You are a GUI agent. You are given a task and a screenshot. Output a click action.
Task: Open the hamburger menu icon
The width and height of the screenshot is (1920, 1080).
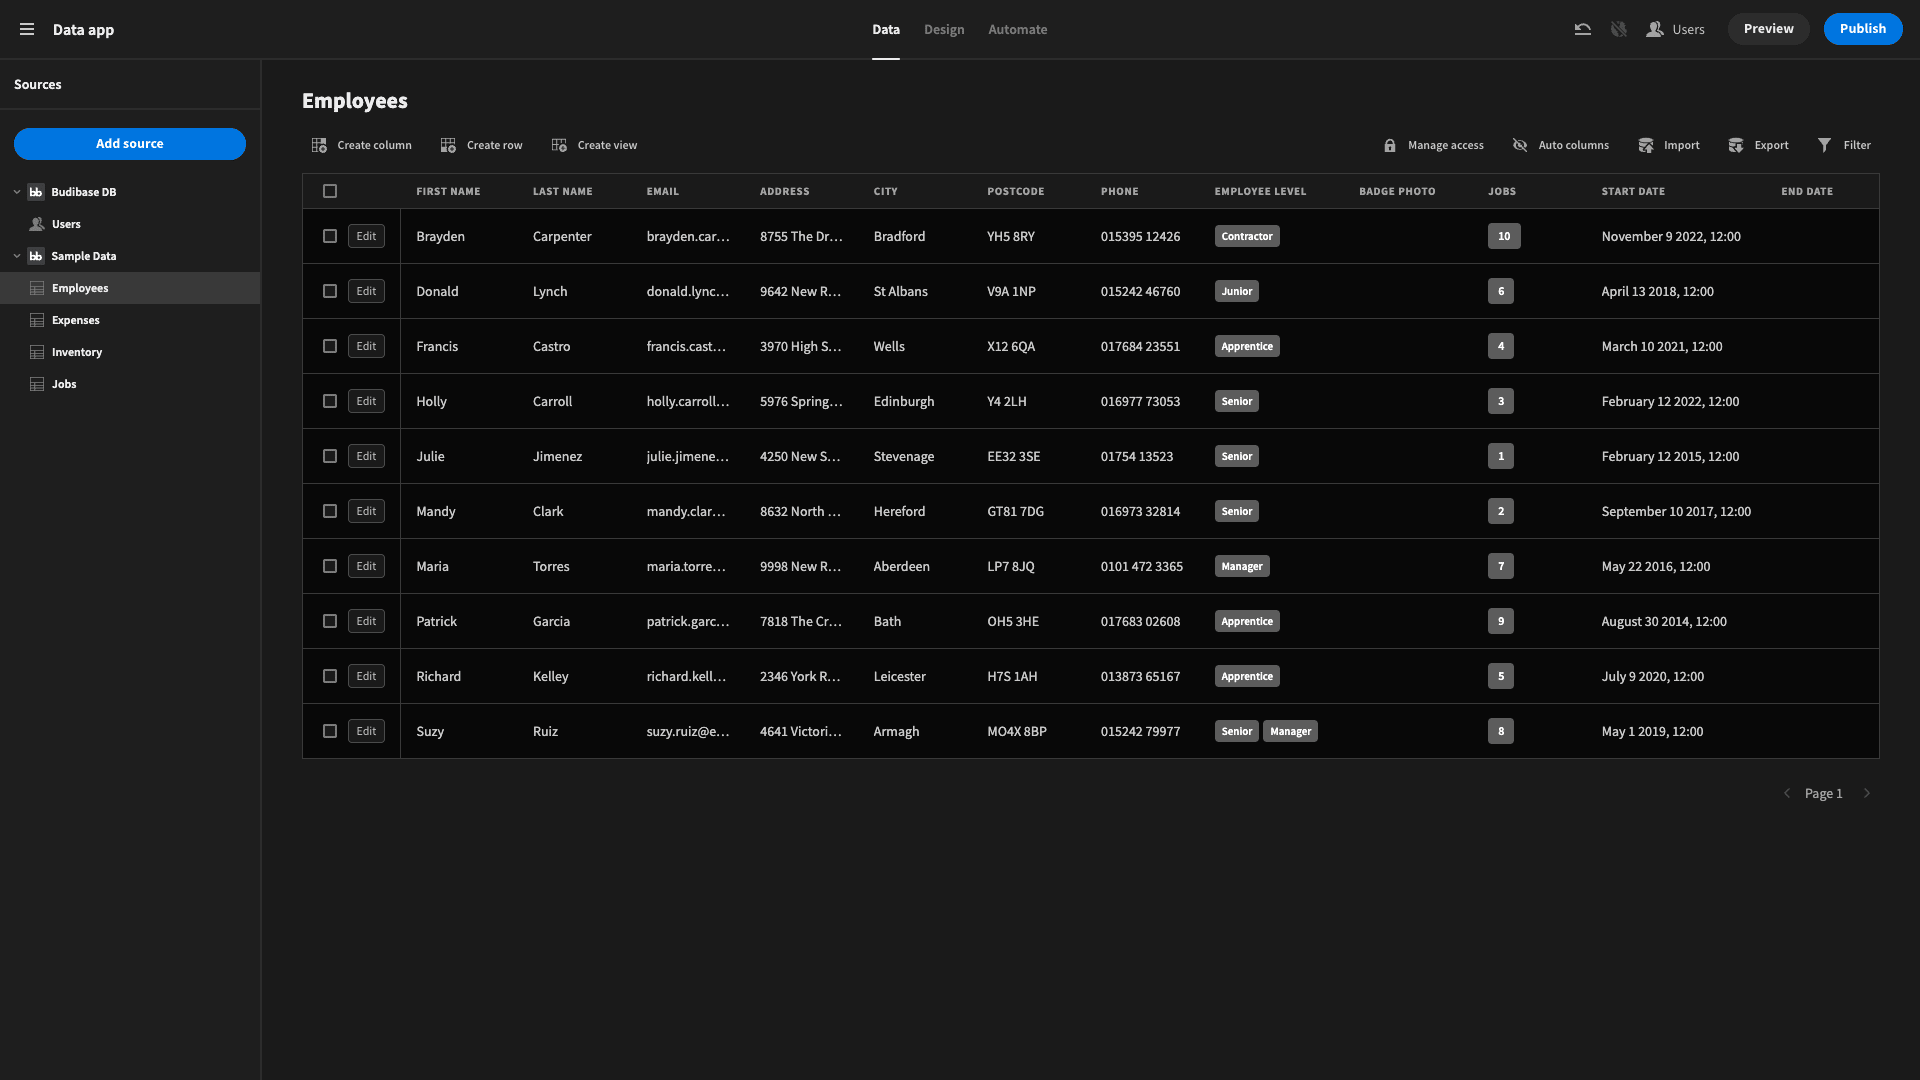coord(27,30)
